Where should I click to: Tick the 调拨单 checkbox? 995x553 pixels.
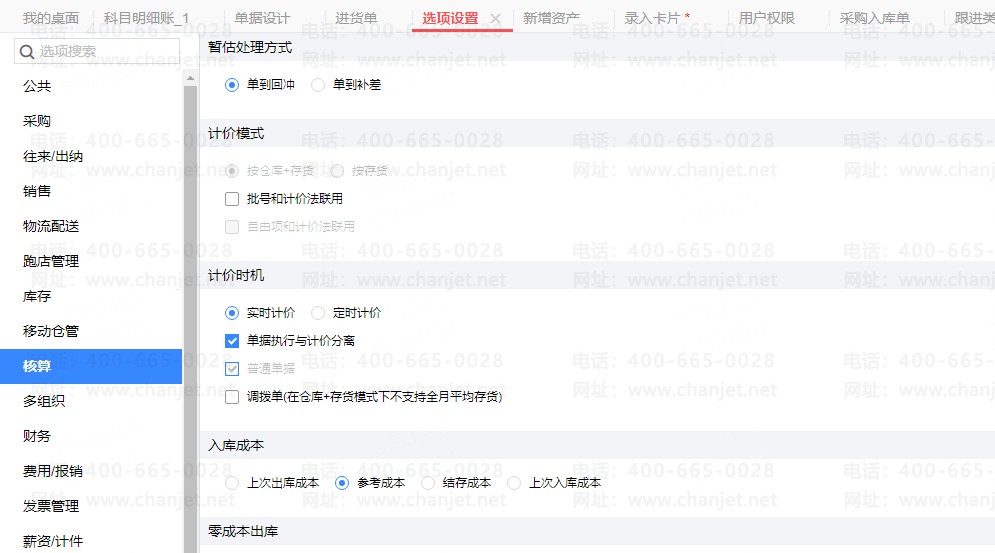(x=232, y=397)
